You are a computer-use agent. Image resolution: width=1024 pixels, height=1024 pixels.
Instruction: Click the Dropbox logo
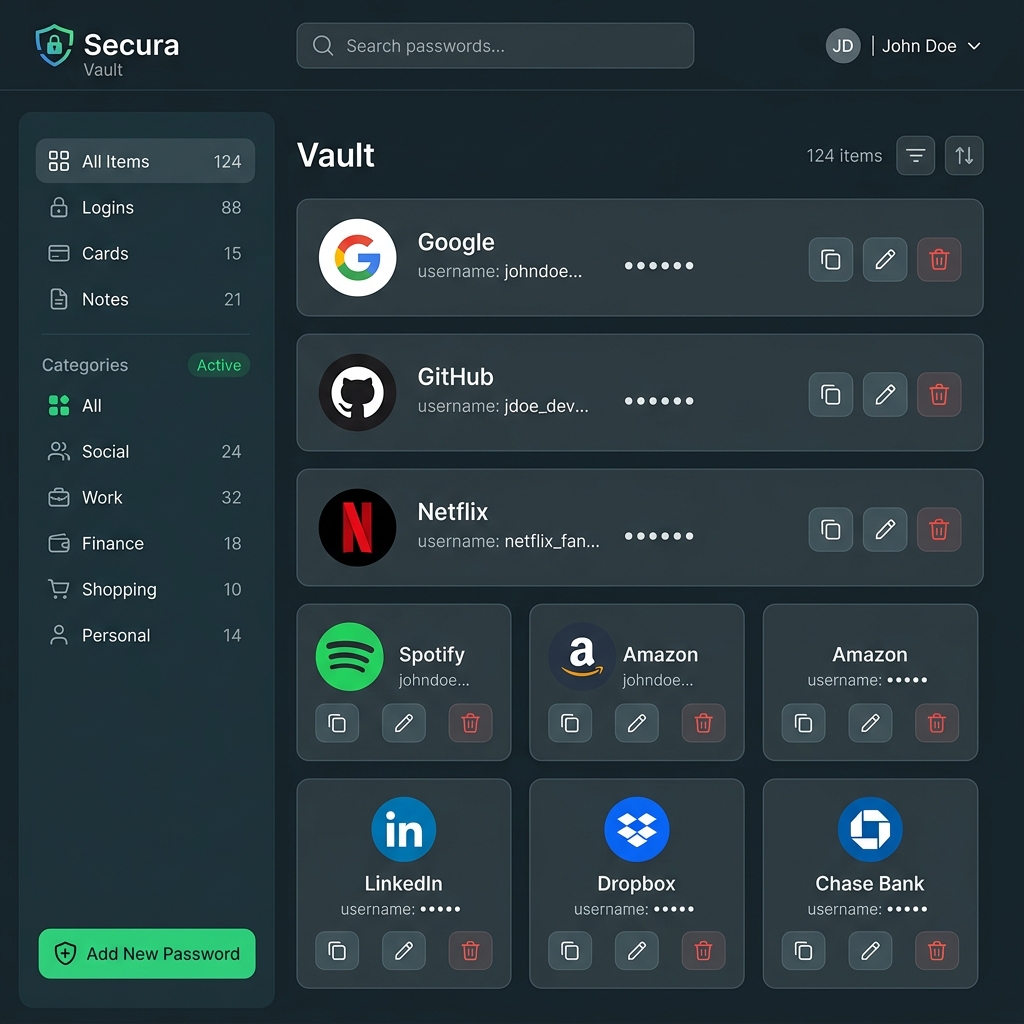pyautogui.click(x=637, y=829)
